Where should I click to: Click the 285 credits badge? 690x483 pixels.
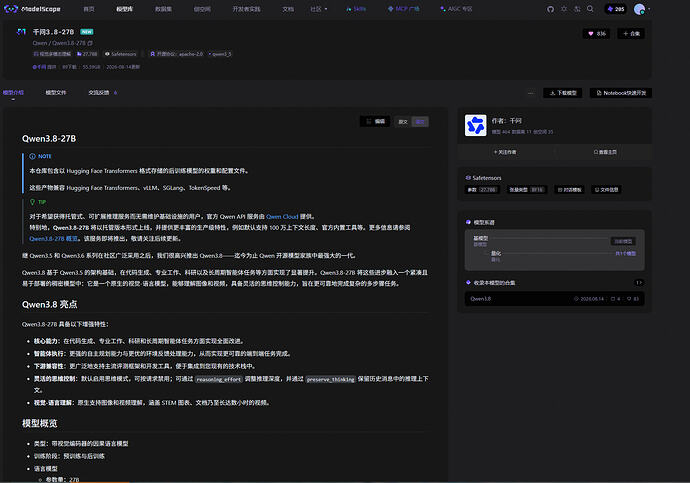coord(616,9)
